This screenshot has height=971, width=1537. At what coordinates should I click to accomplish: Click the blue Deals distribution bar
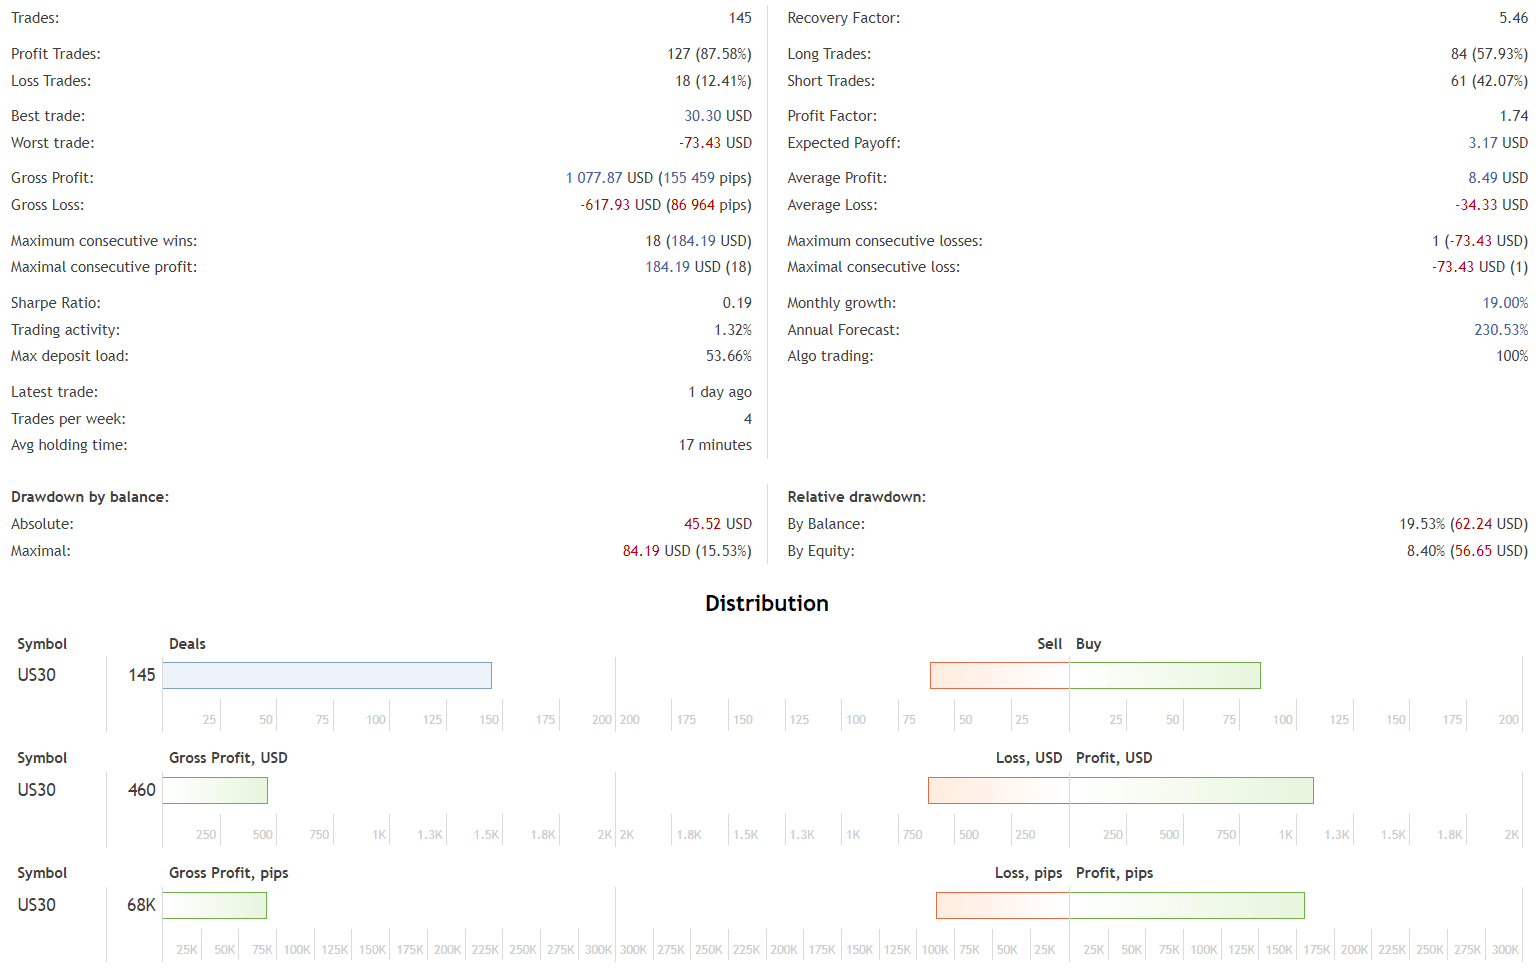point(327,675)
